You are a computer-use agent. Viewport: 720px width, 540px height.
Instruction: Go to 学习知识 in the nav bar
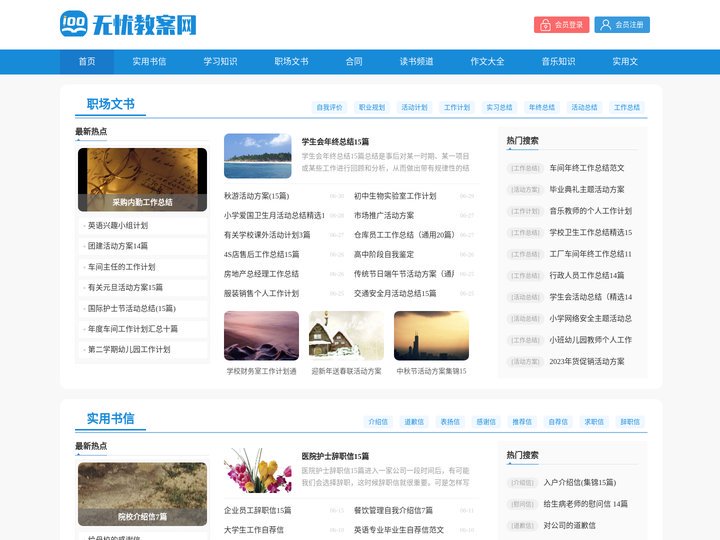(220, 62)
